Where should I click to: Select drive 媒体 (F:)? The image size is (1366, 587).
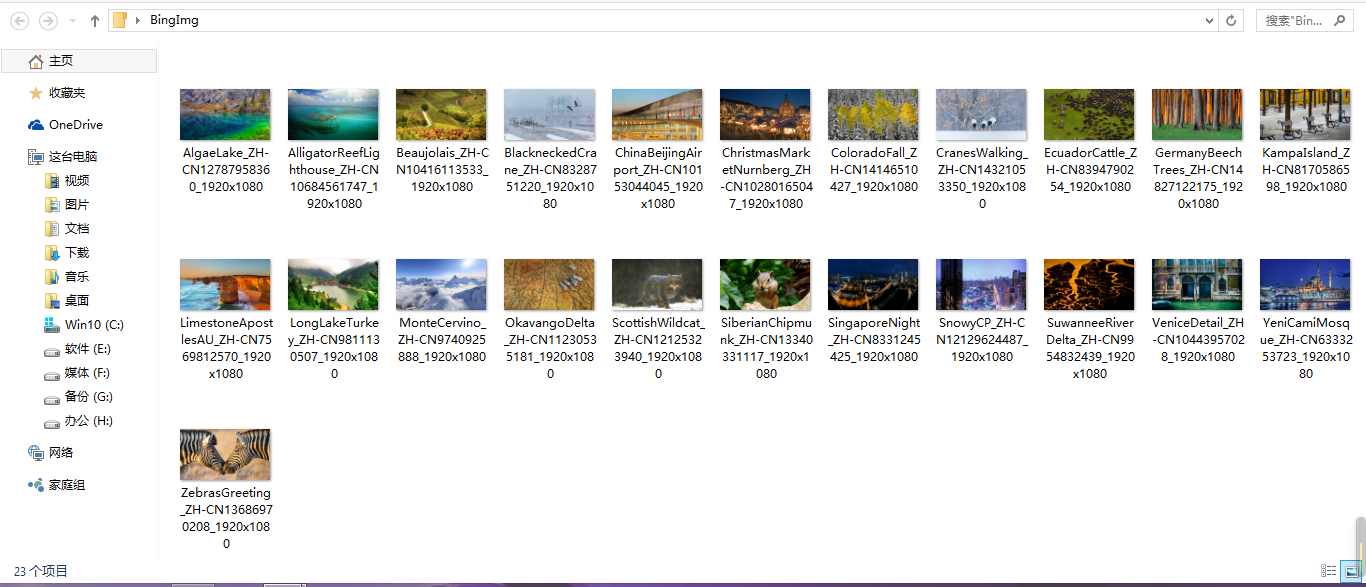point(79,373)
